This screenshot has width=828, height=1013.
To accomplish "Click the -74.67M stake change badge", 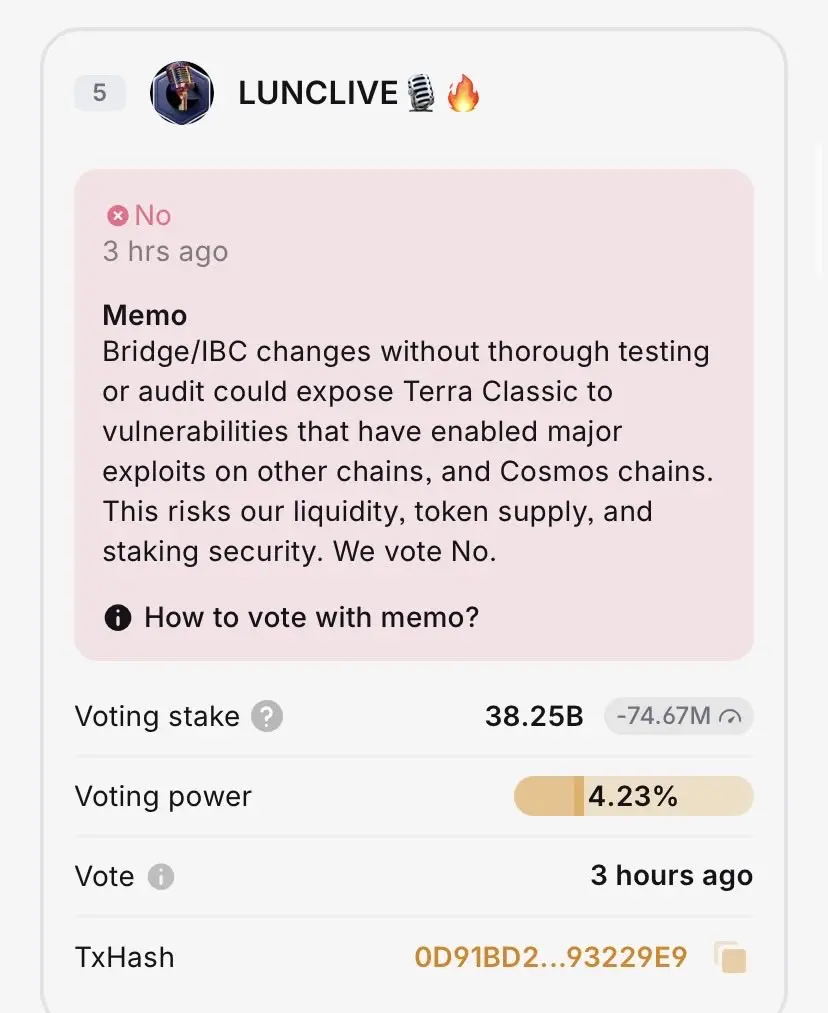I will point(678,716).
